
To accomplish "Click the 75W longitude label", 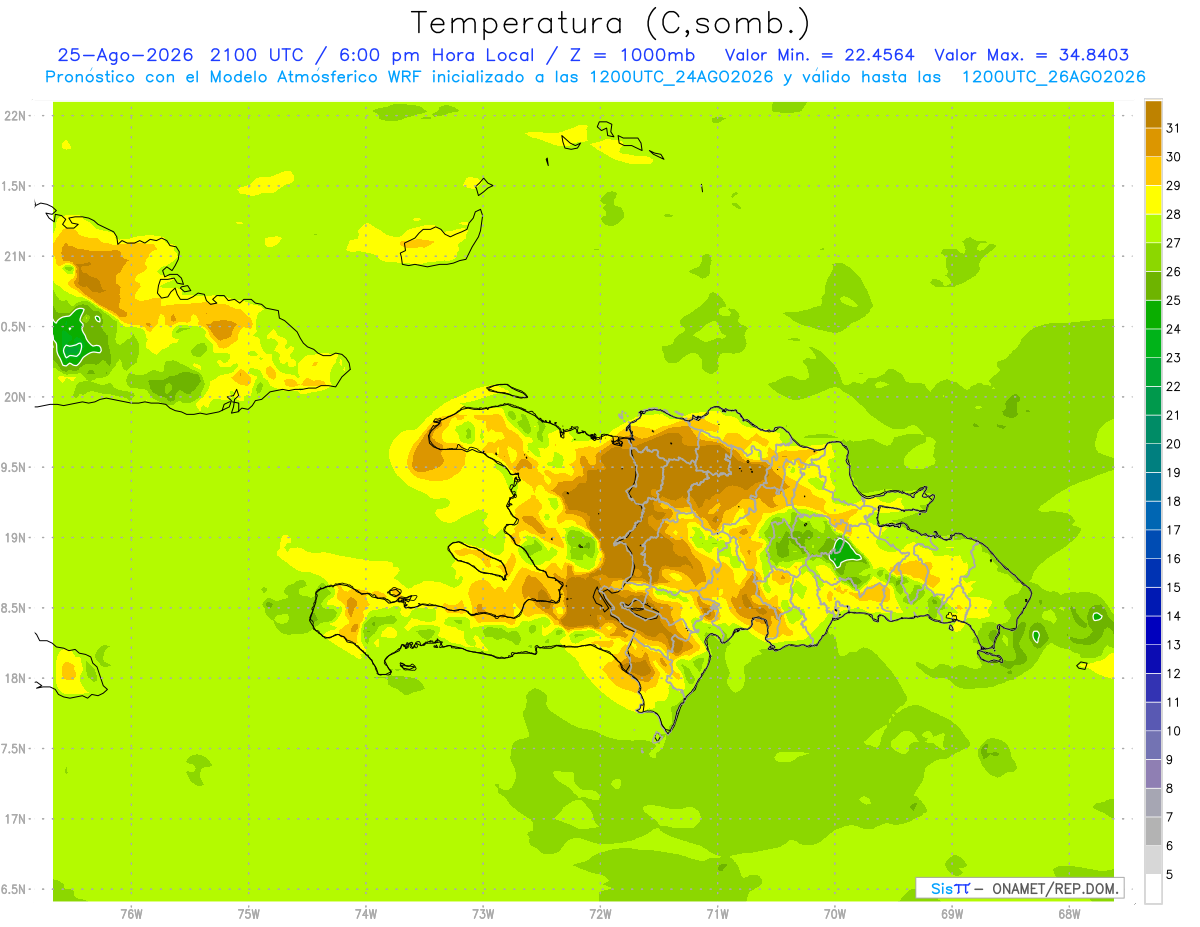I will click(x=248, y=913).
